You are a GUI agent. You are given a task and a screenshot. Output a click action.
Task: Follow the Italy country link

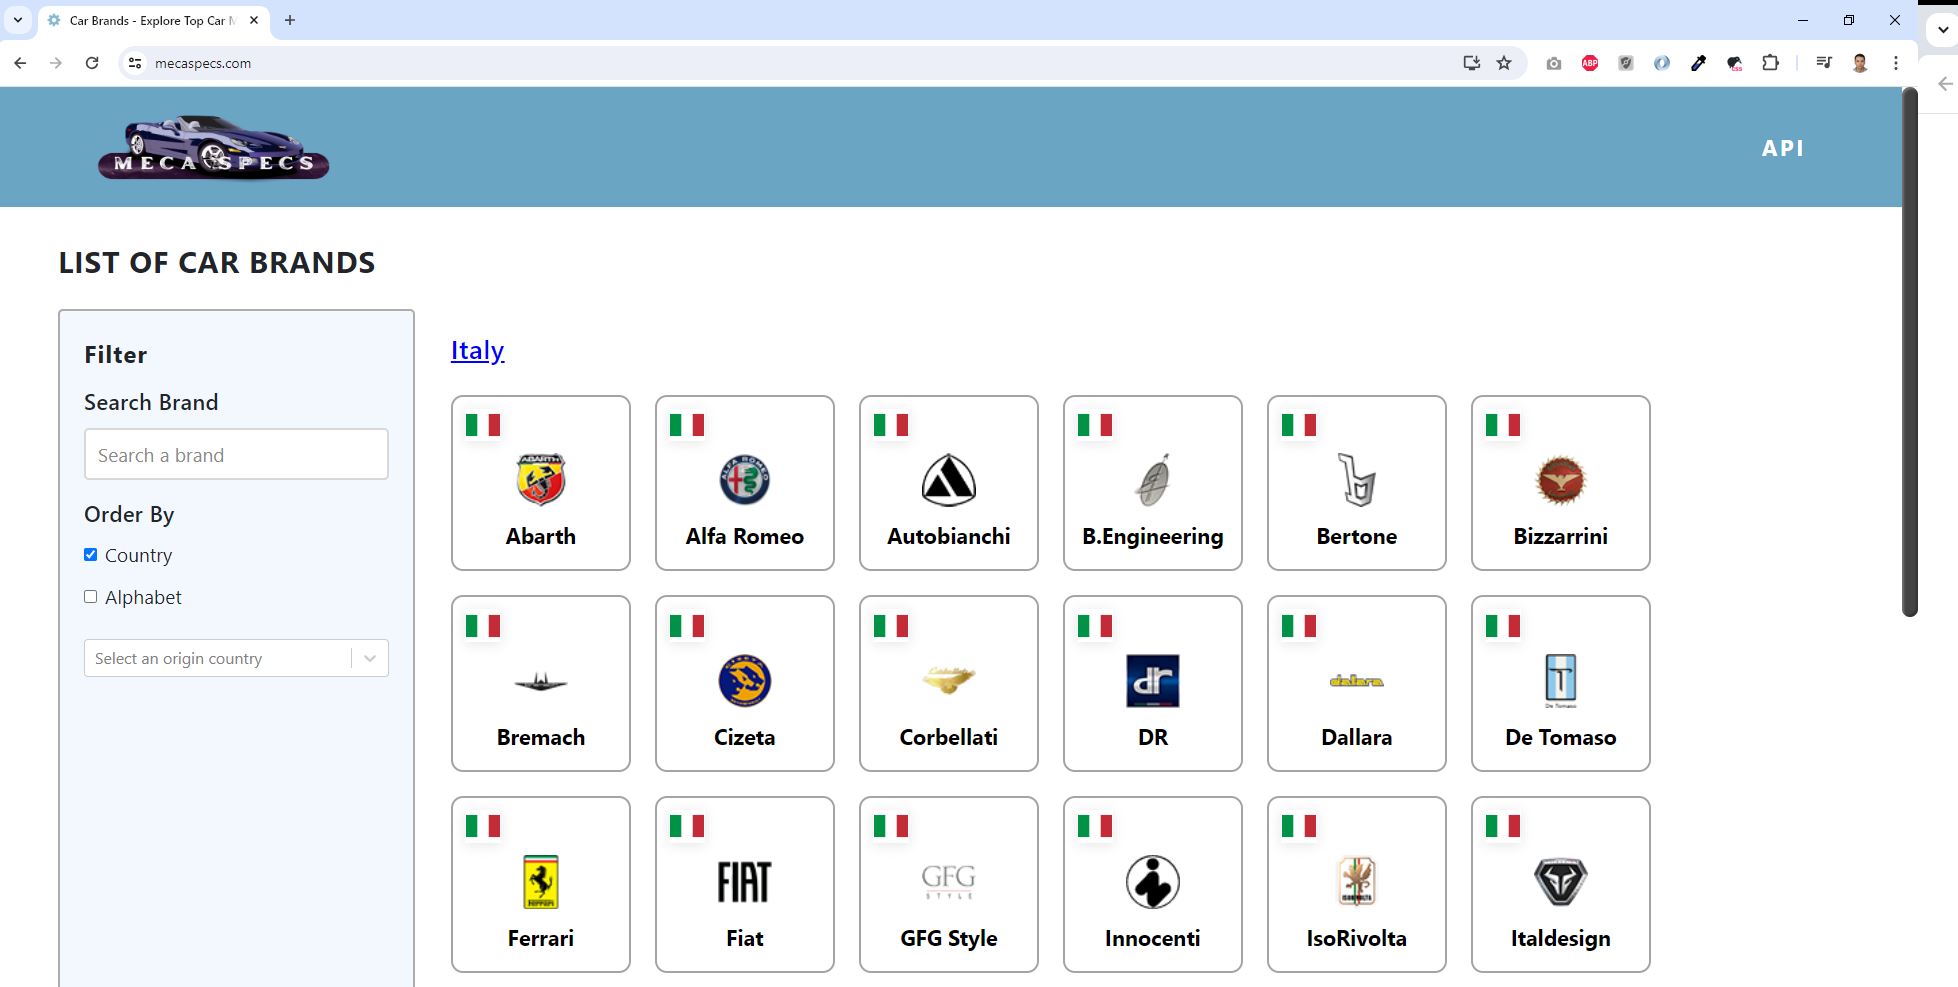click(477, 350)
